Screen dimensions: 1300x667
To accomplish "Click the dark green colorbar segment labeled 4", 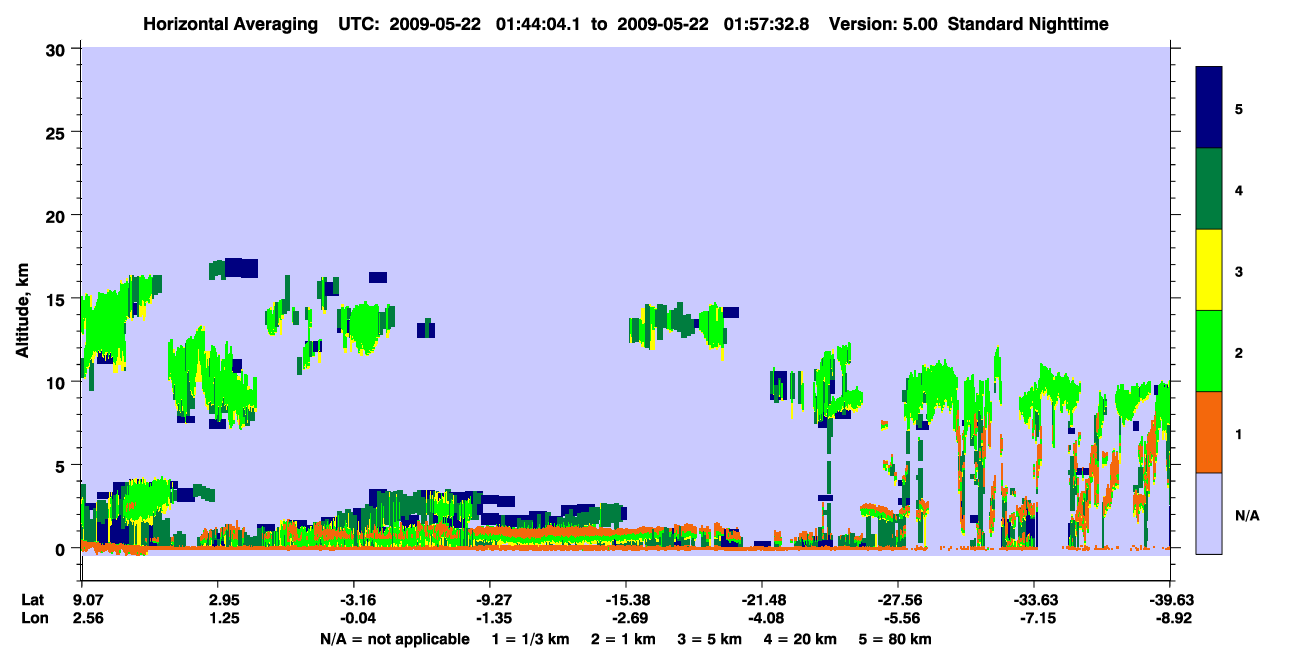I will (1209, 189).
